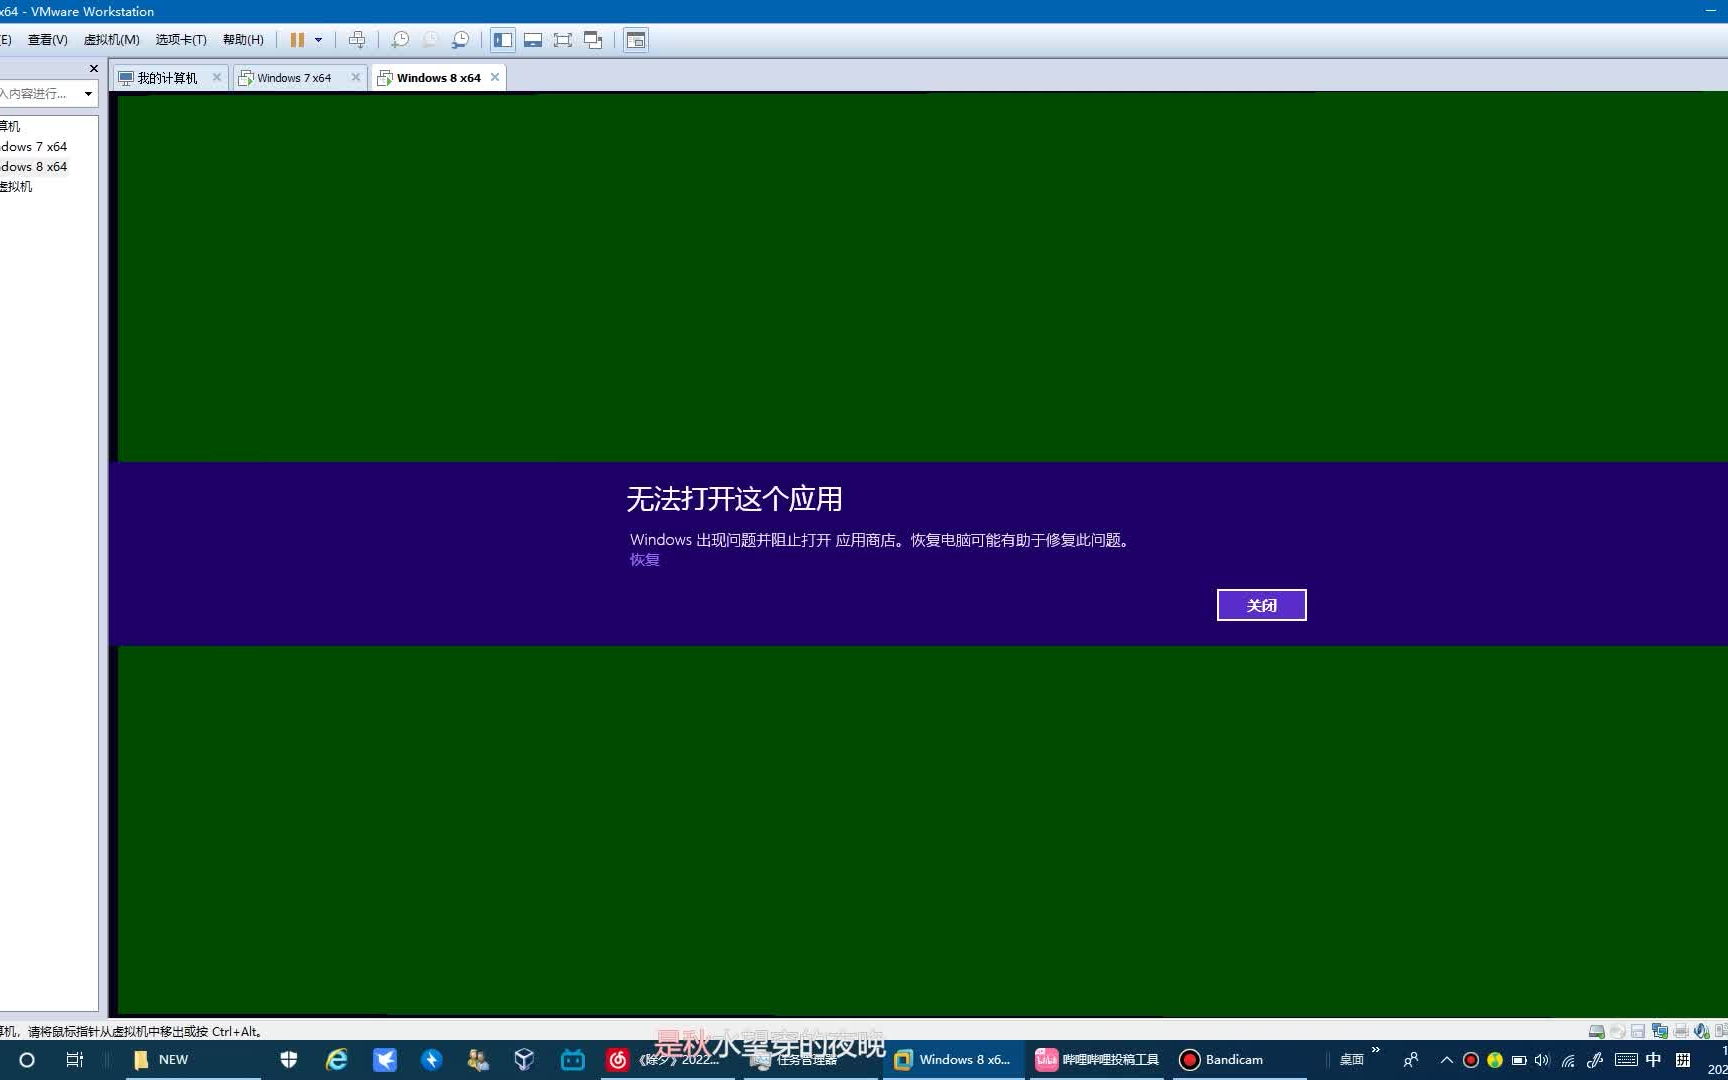
Task: Click the console view icon in toolbar
Action: click(636, 40)
